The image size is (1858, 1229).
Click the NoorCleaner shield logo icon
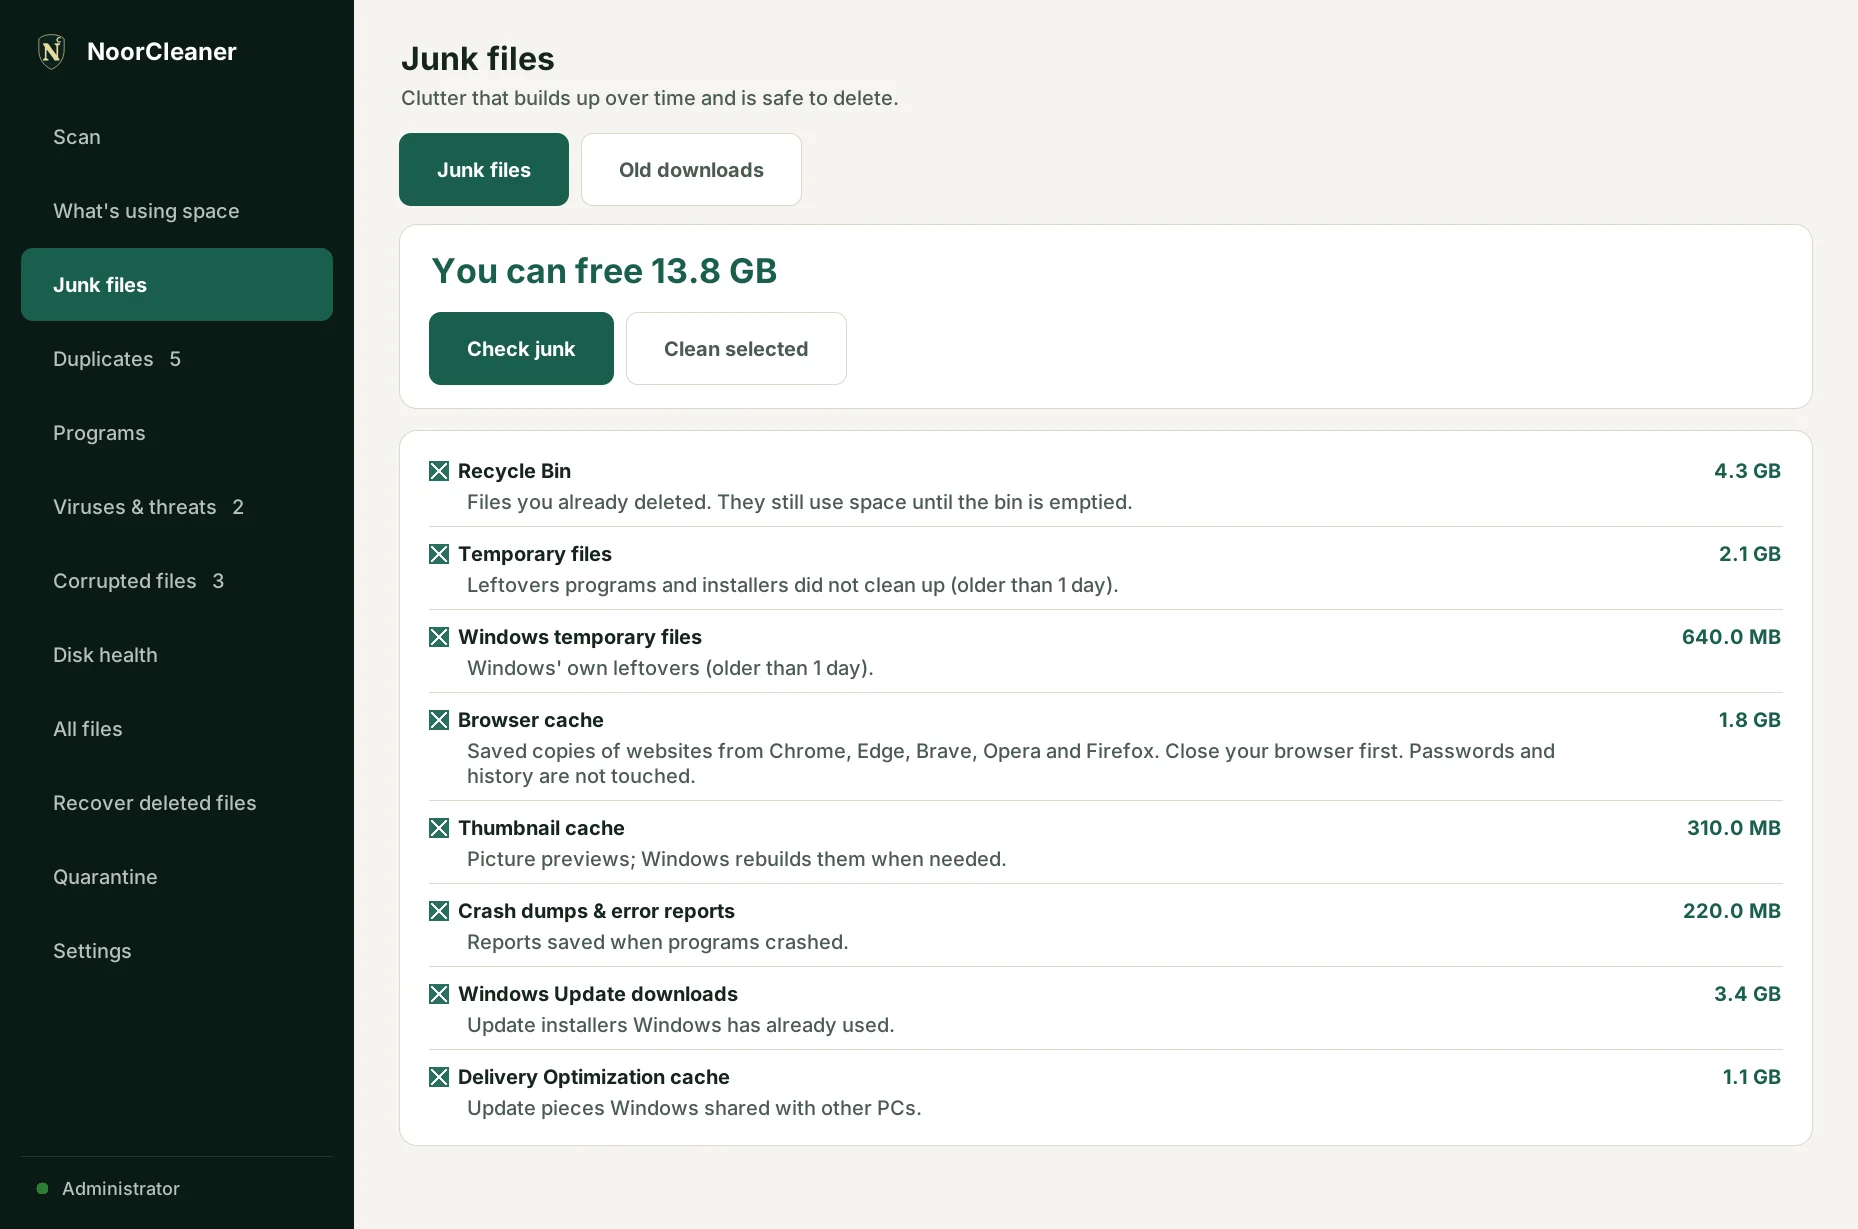pos(51,51)
